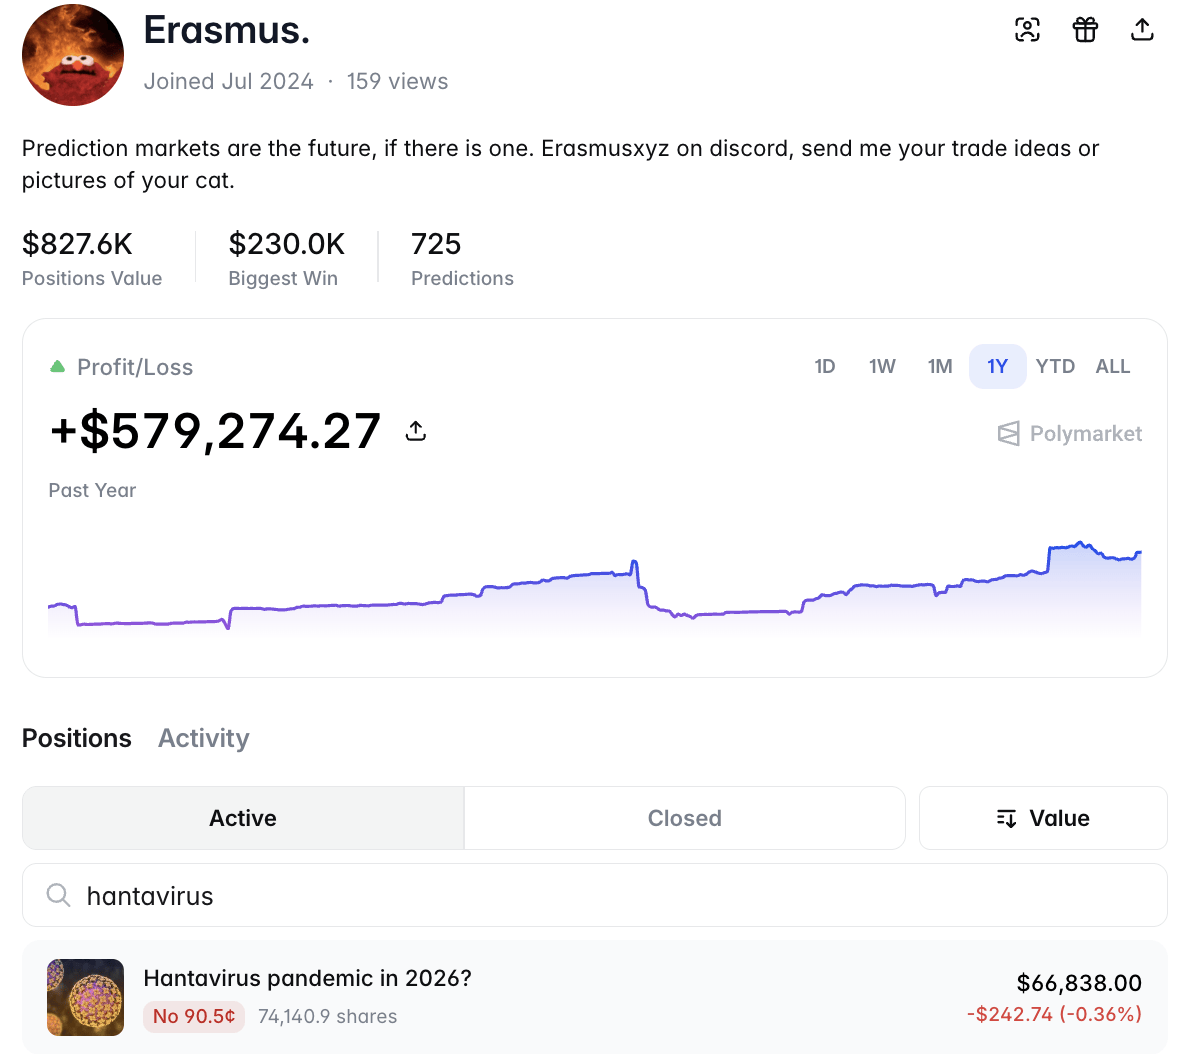Click the Polymarket logo watermark
This screenshot has width=1178, height=1054.
[1070, 433]
